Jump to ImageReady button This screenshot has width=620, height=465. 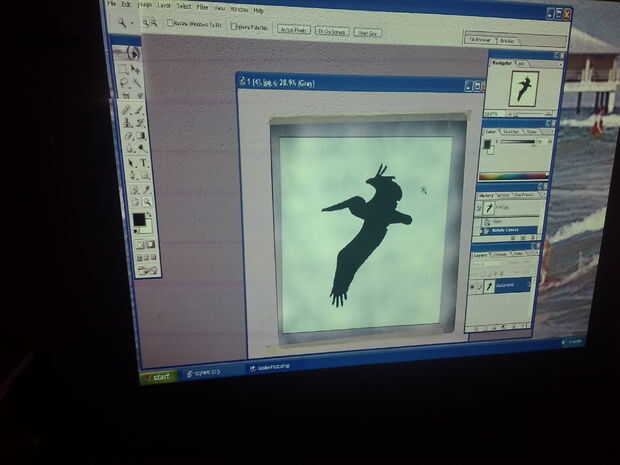(x=148, y=270)
